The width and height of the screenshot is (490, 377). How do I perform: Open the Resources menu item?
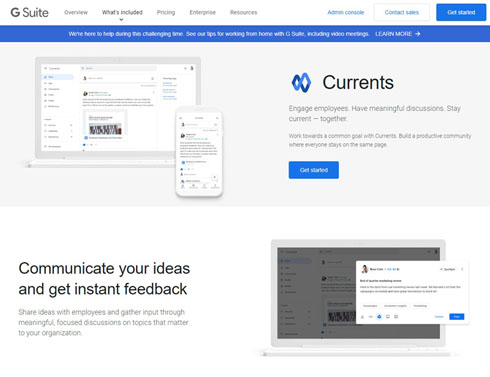pos(244,12)
